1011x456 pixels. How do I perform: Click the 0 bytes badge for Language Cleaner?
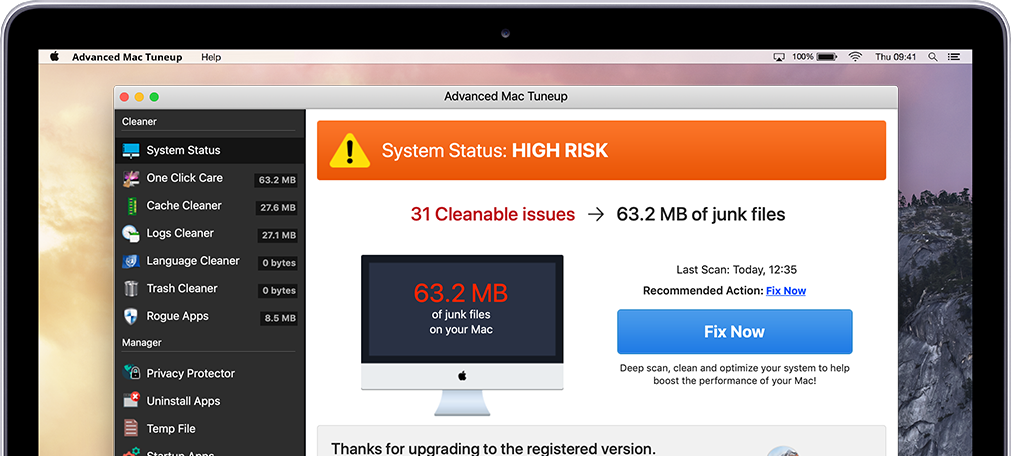click(278, 263)
